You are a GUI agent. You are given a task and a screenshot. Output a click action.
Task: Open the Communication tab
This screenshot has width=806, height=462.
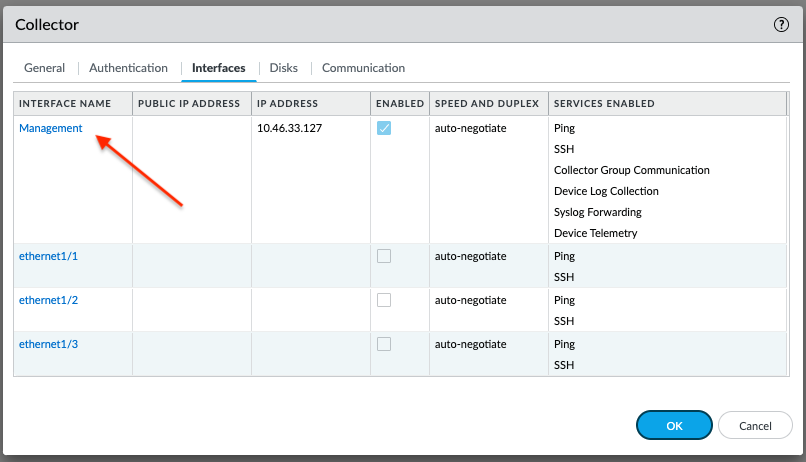[x=363, y=68]
